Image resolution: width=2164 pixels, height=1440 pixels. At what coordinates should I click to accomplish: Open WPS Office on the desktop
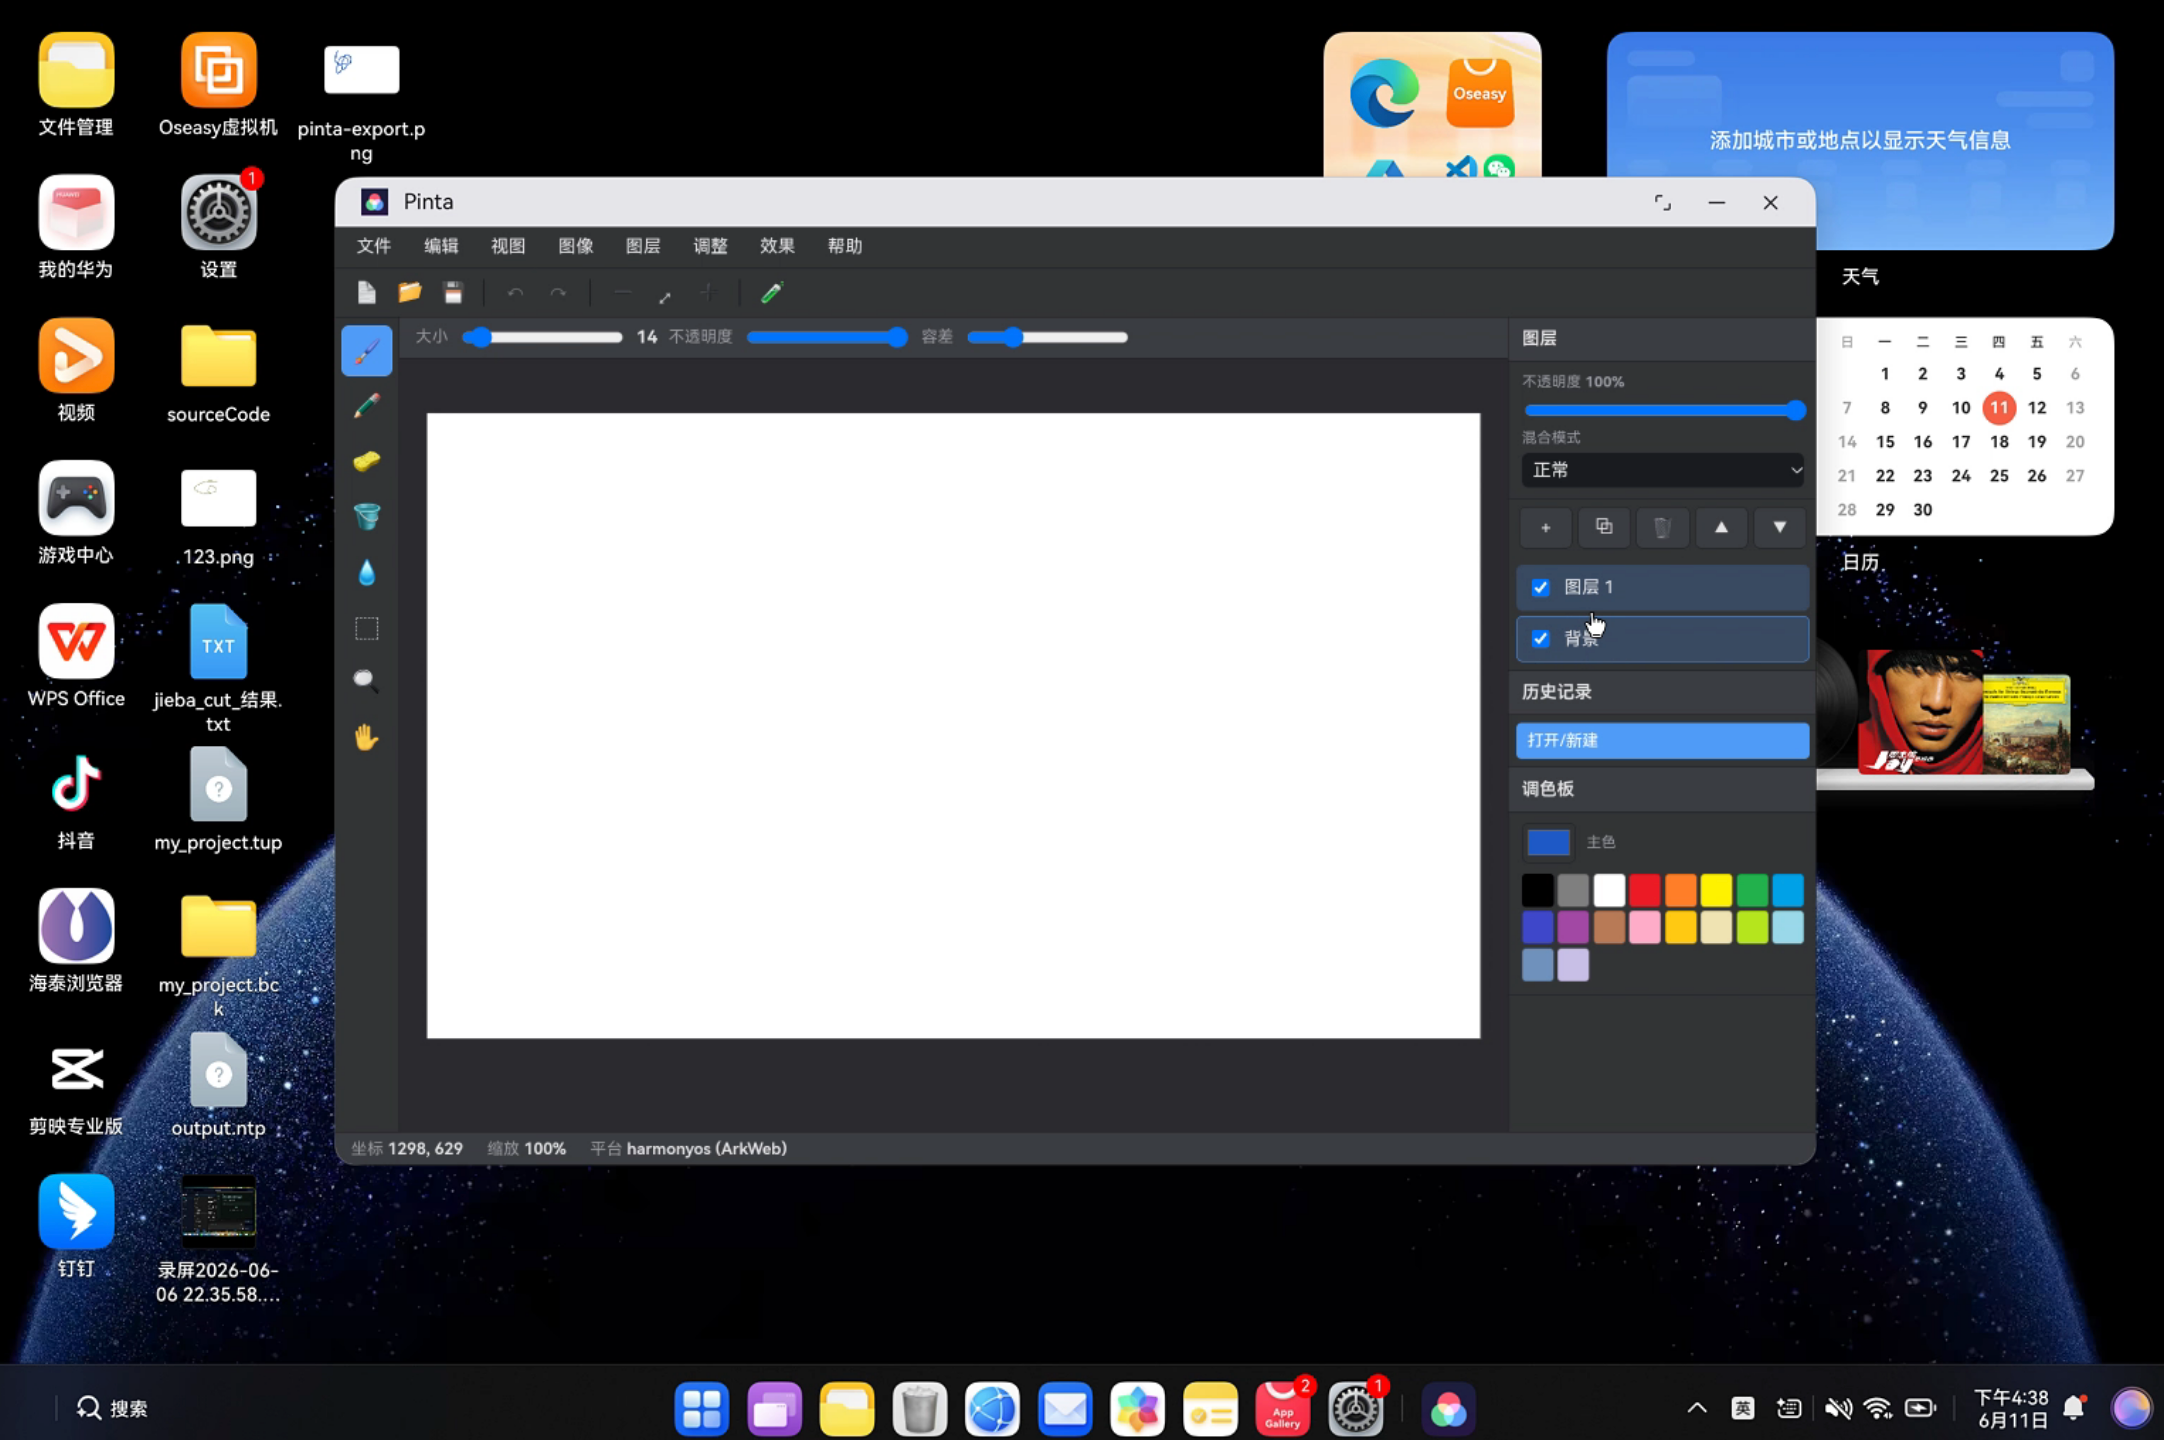pyautogui.click(x=76, y=656)
